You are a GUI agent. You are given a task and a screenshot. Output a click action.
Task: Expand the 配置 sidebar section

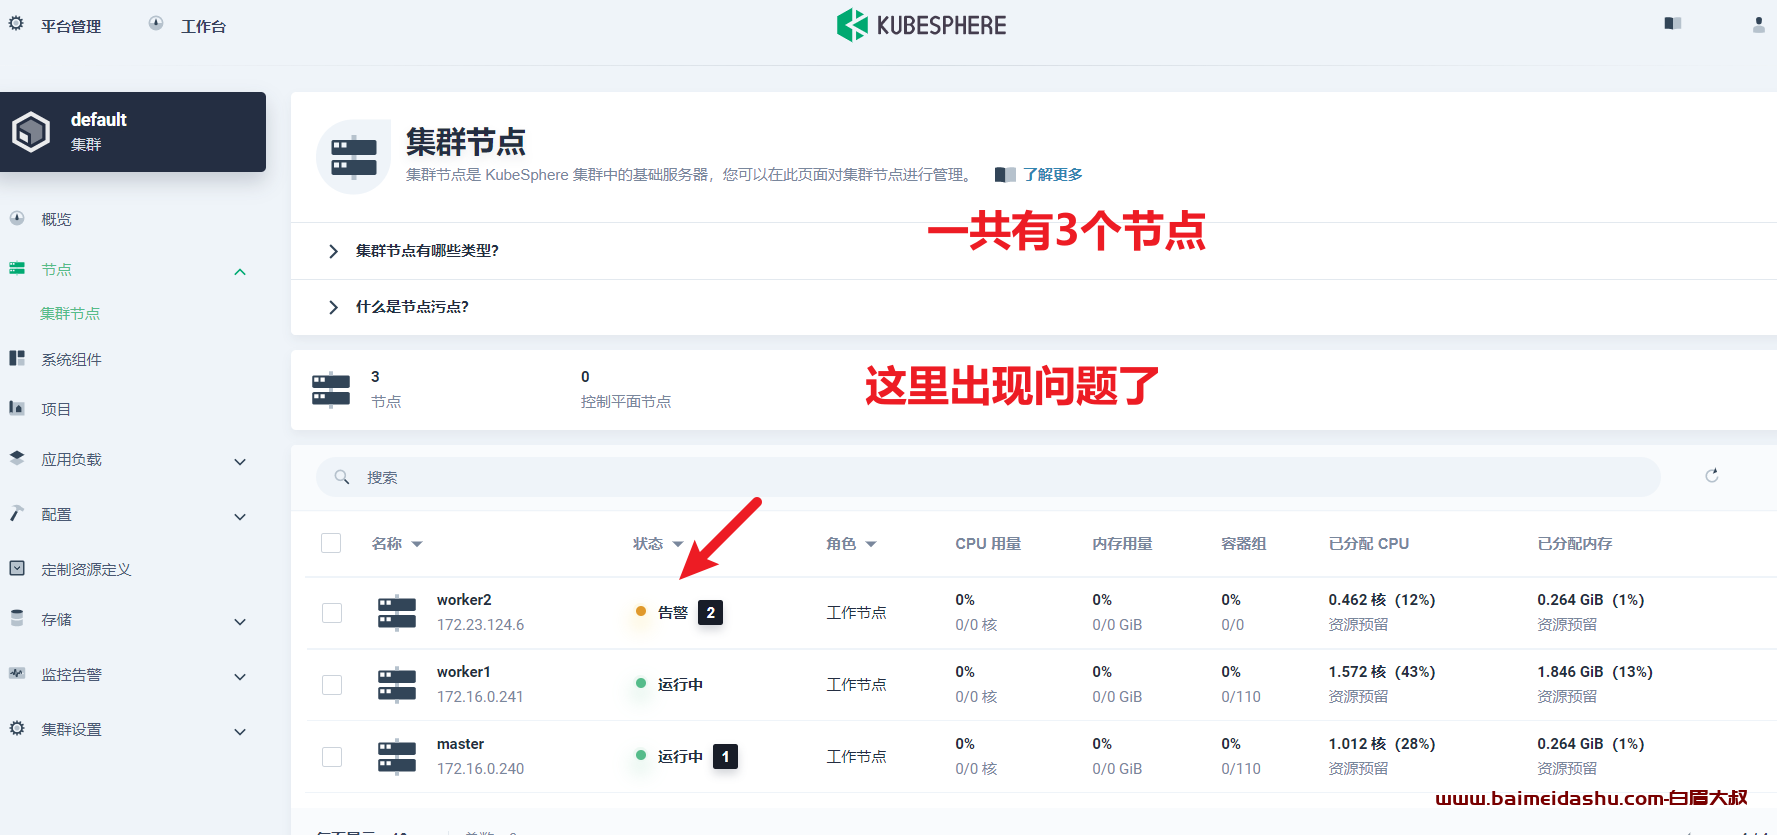coord(240,516)
